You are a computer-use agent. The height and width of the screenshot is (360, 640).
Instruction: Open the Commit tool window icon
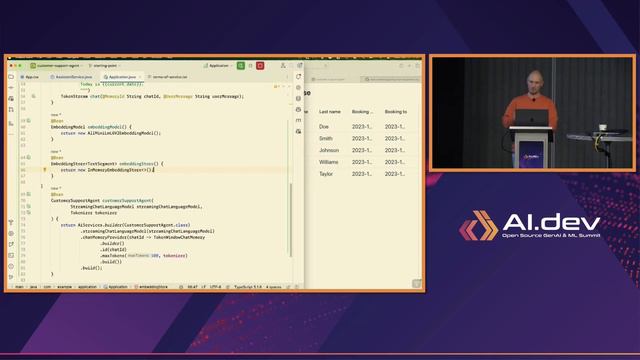[11, 87]
